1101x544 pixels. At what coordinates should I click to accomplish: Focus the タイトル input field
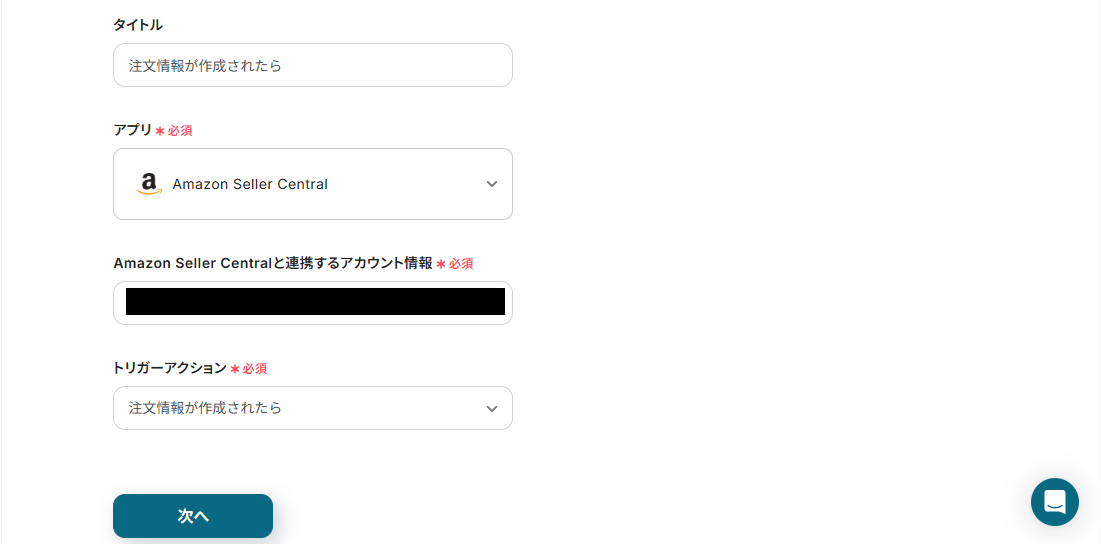coord(312,65)
